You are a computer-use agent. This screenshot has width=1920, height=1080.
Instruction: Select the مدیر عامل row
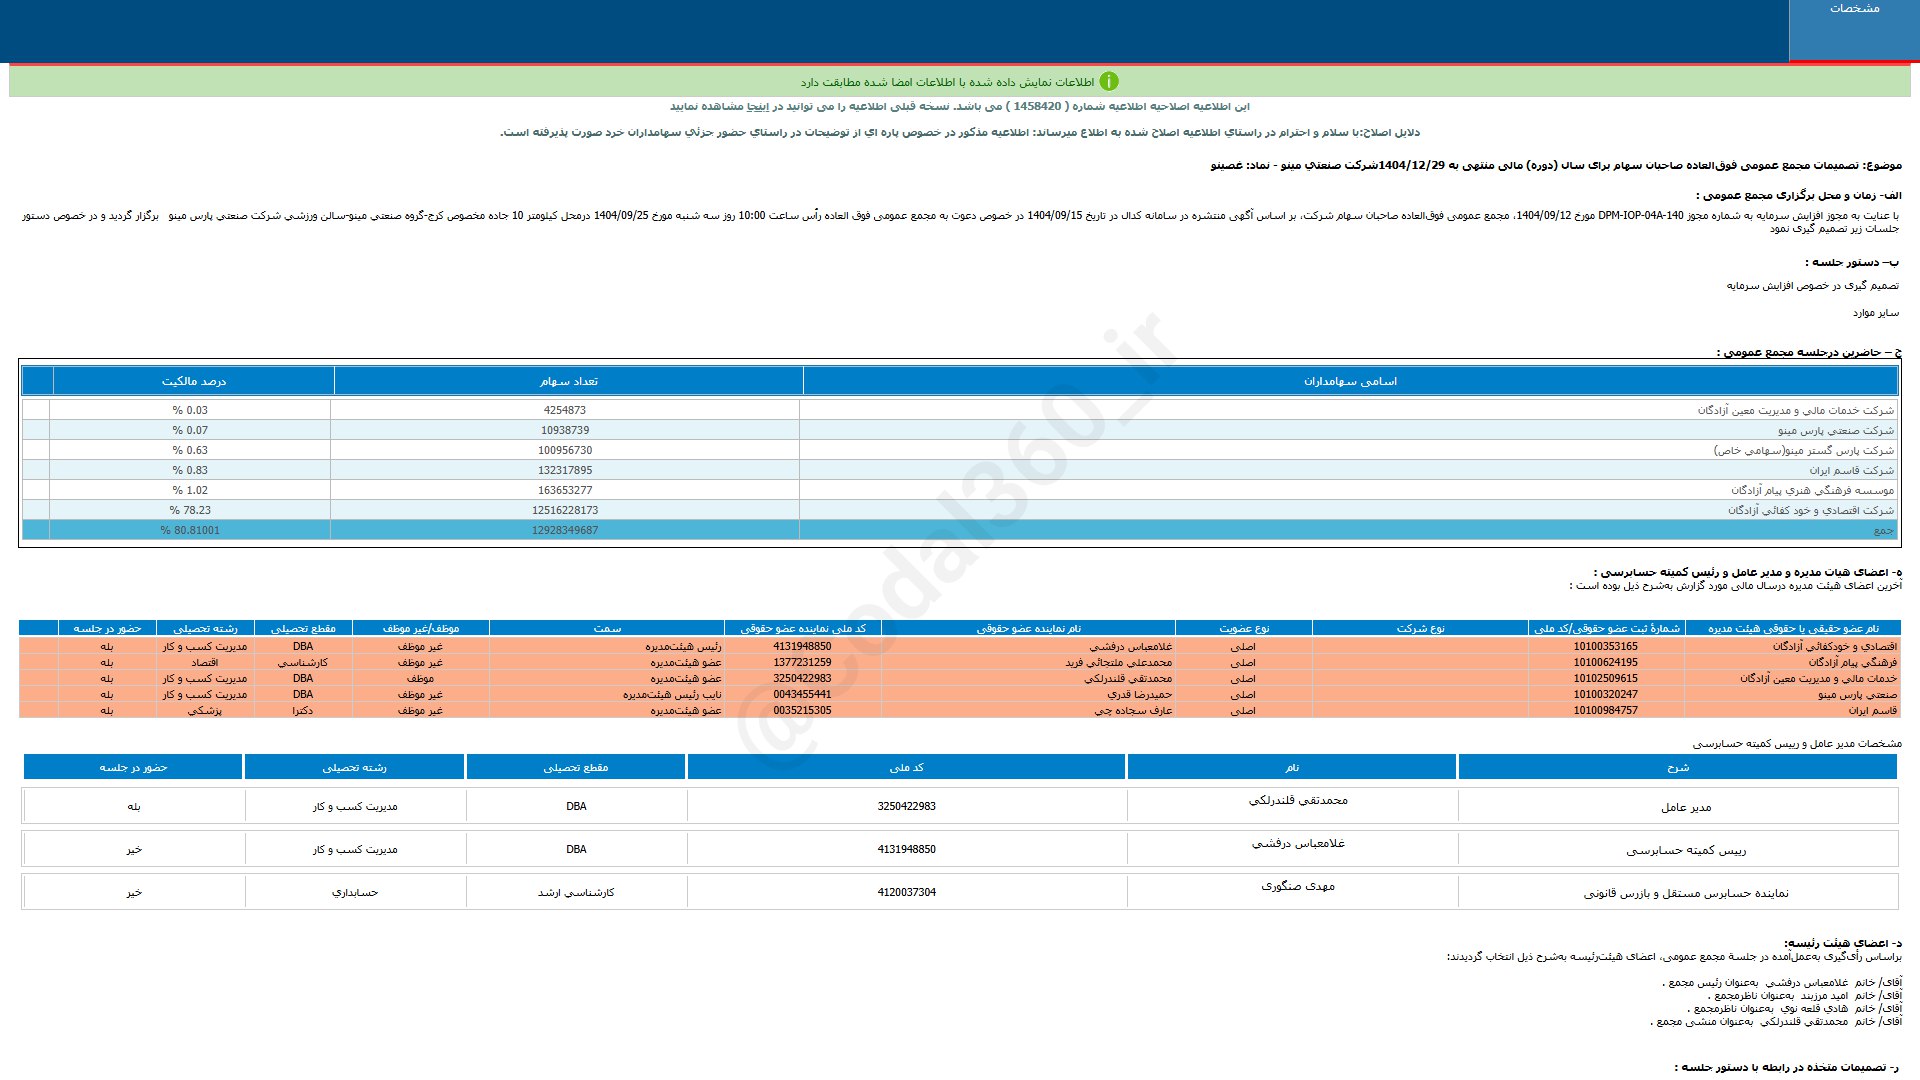(x=1686, y=807)
